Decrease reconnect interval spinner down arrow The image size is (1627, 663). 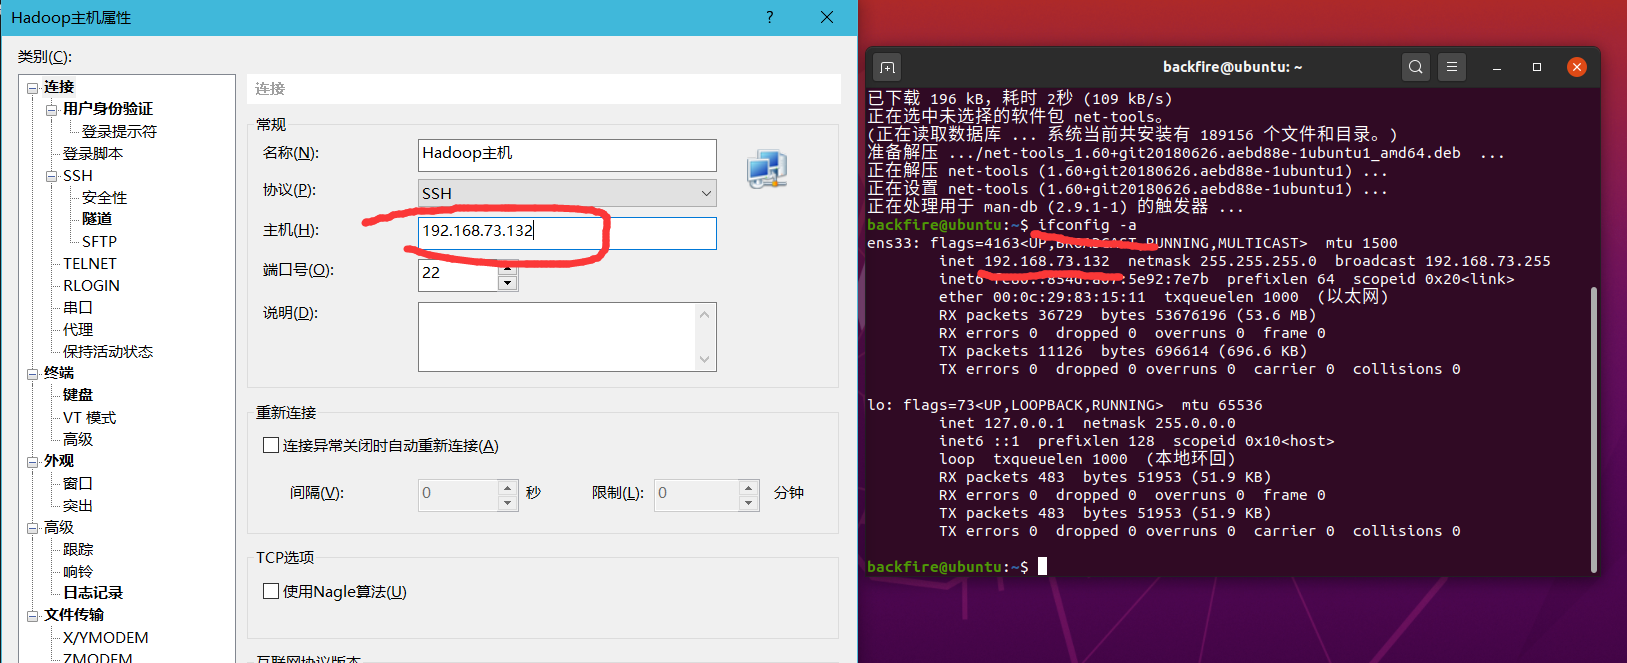tap(507, 503)
